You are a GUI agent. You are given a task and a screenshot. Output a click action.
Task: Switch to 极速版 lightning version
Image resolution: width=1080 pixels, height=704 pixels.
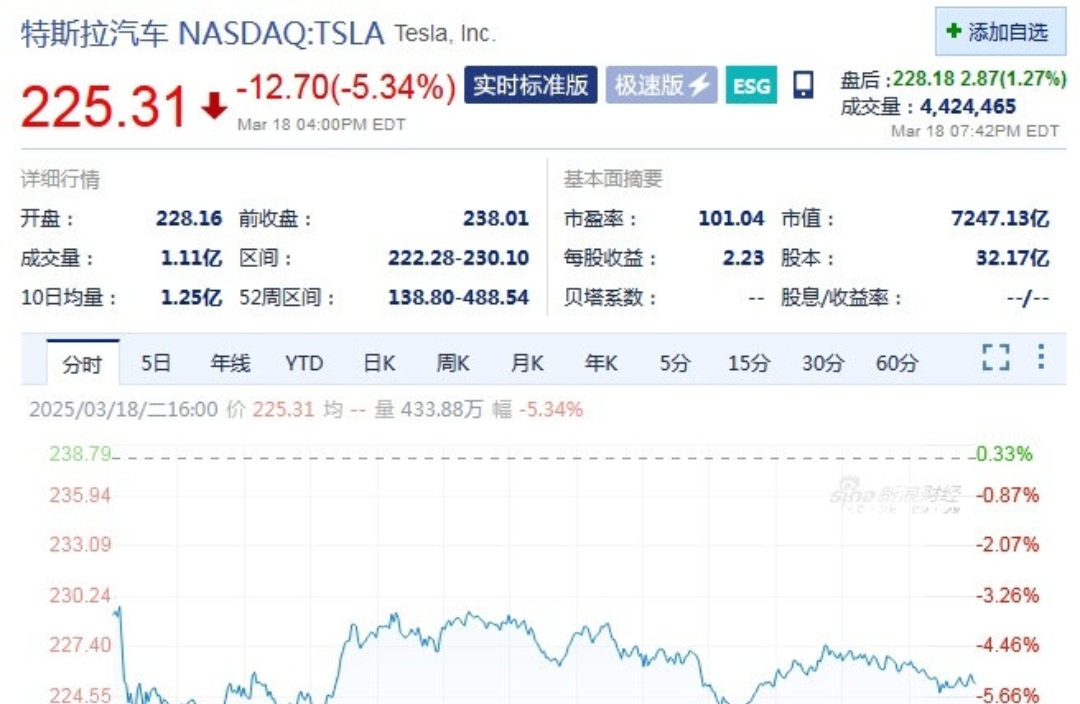pos(661,85)
